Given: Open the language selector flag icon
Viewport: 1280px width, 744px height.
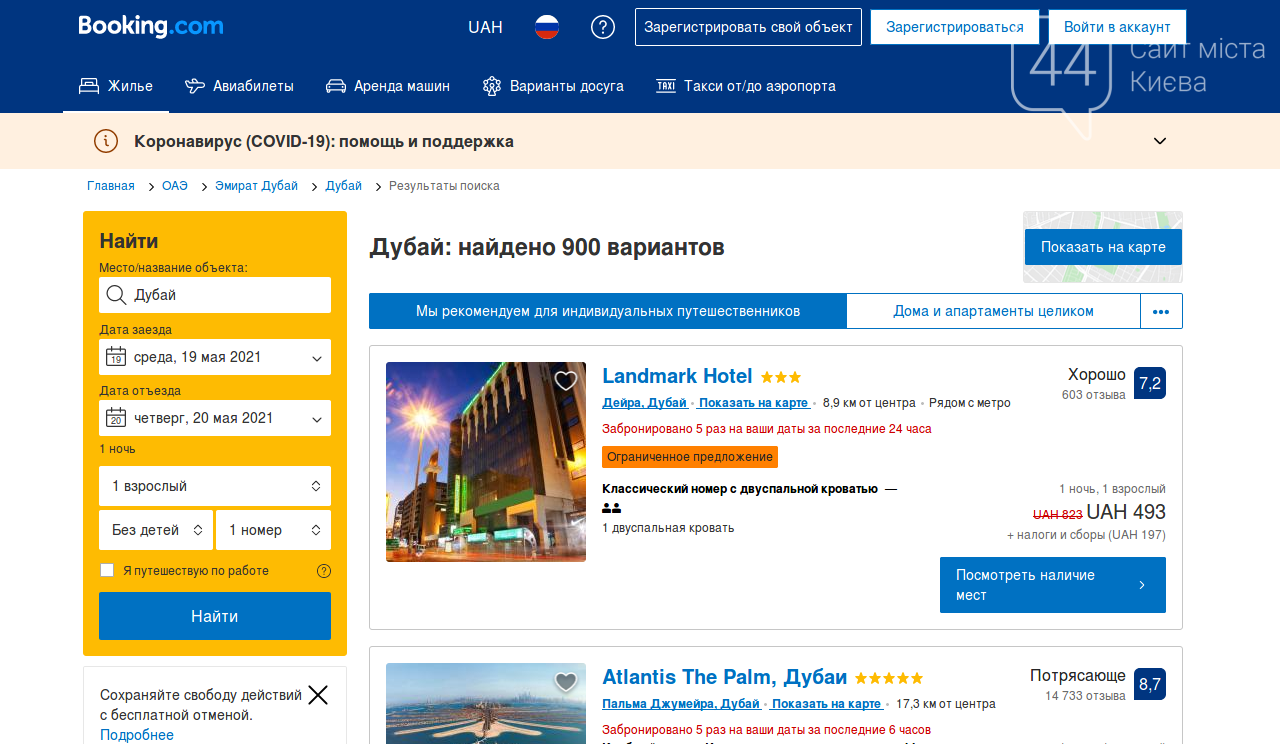Looking at the screenshot, I should pos(546,27).
